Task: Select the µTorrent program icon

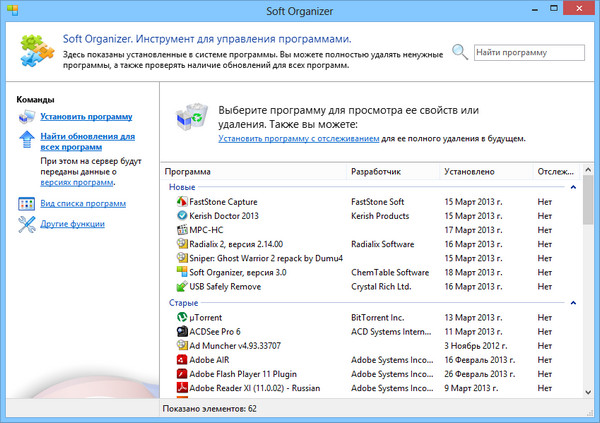Action: click(181, 317)
